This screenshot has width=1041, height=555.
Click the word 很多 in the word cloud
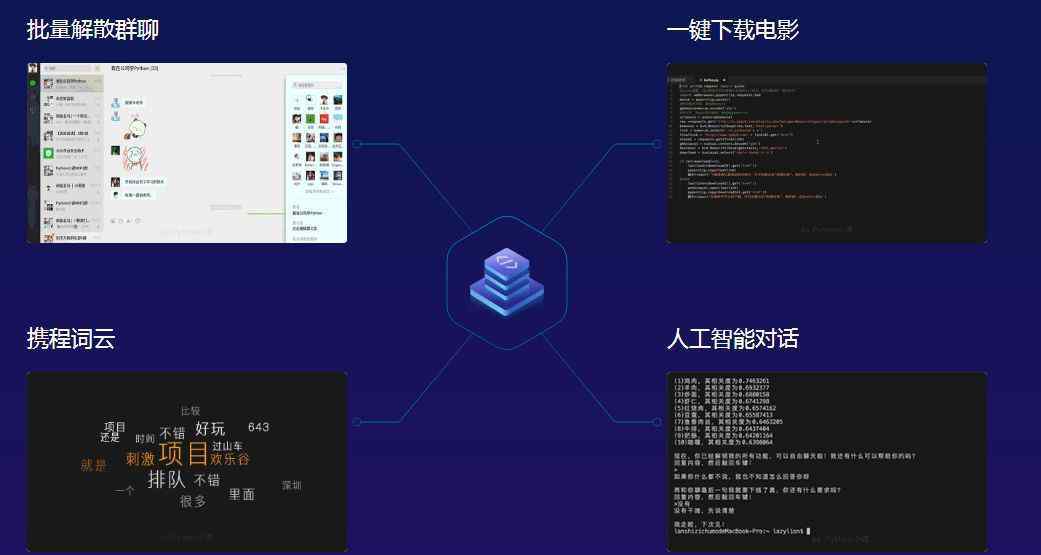click(193, 502)
